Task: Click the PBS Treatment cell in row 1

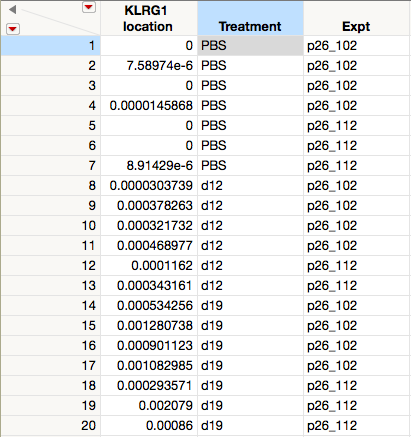Action: pyautogui.click(x=250, y=46)
